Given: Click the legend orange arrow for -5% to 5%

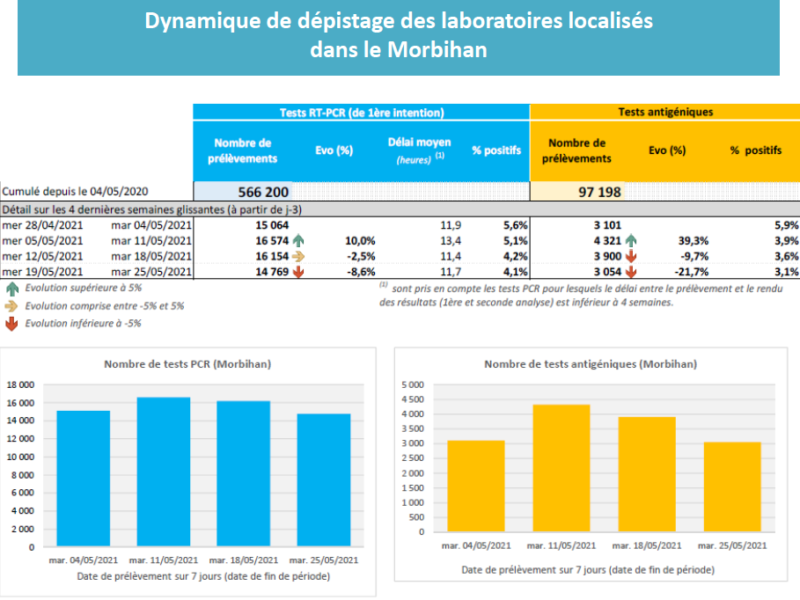Looking at the screenshot, I should coord(11,305).
